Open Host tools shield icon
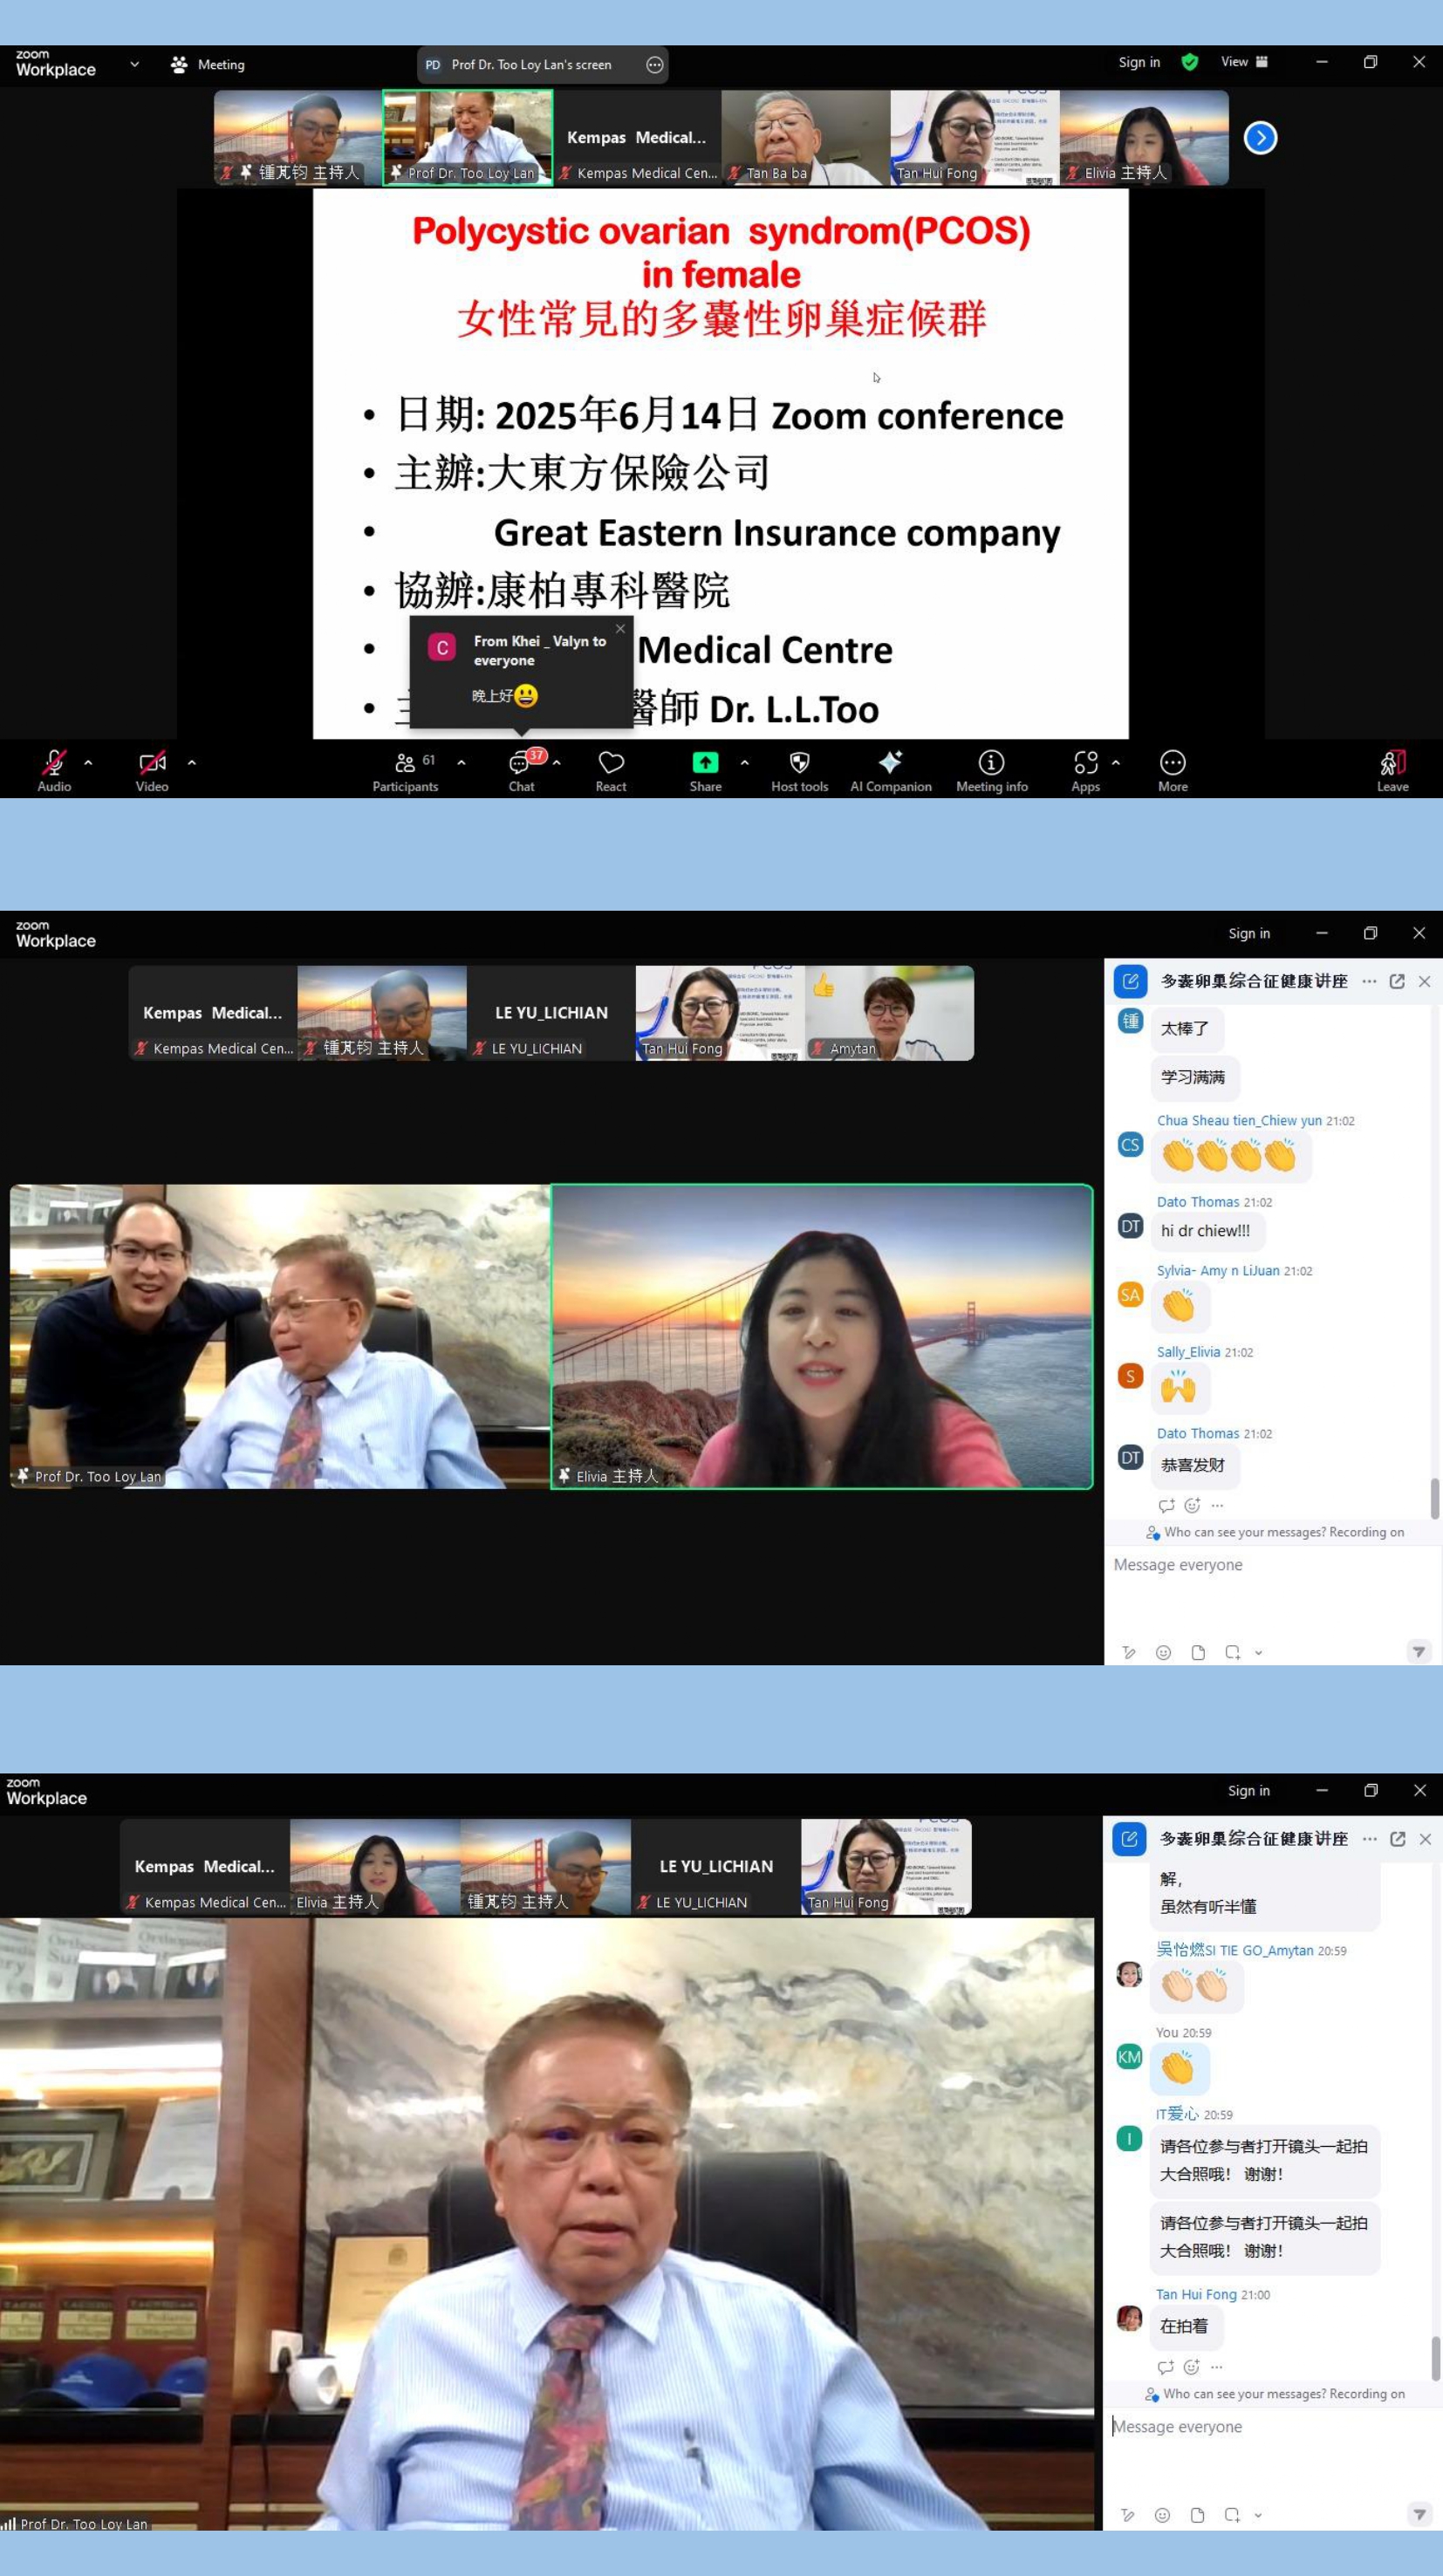 pos(799,768)
